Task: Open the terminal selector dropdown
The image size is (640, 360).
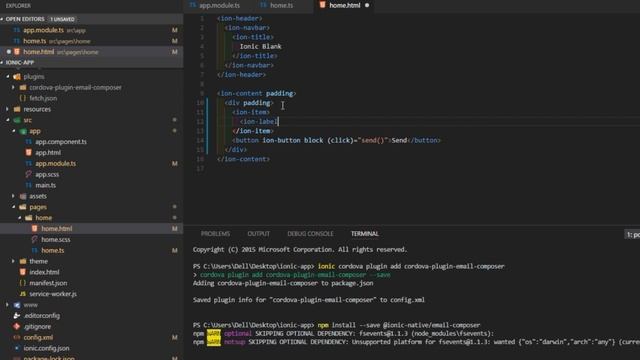Action: click(x=633, y=235)
